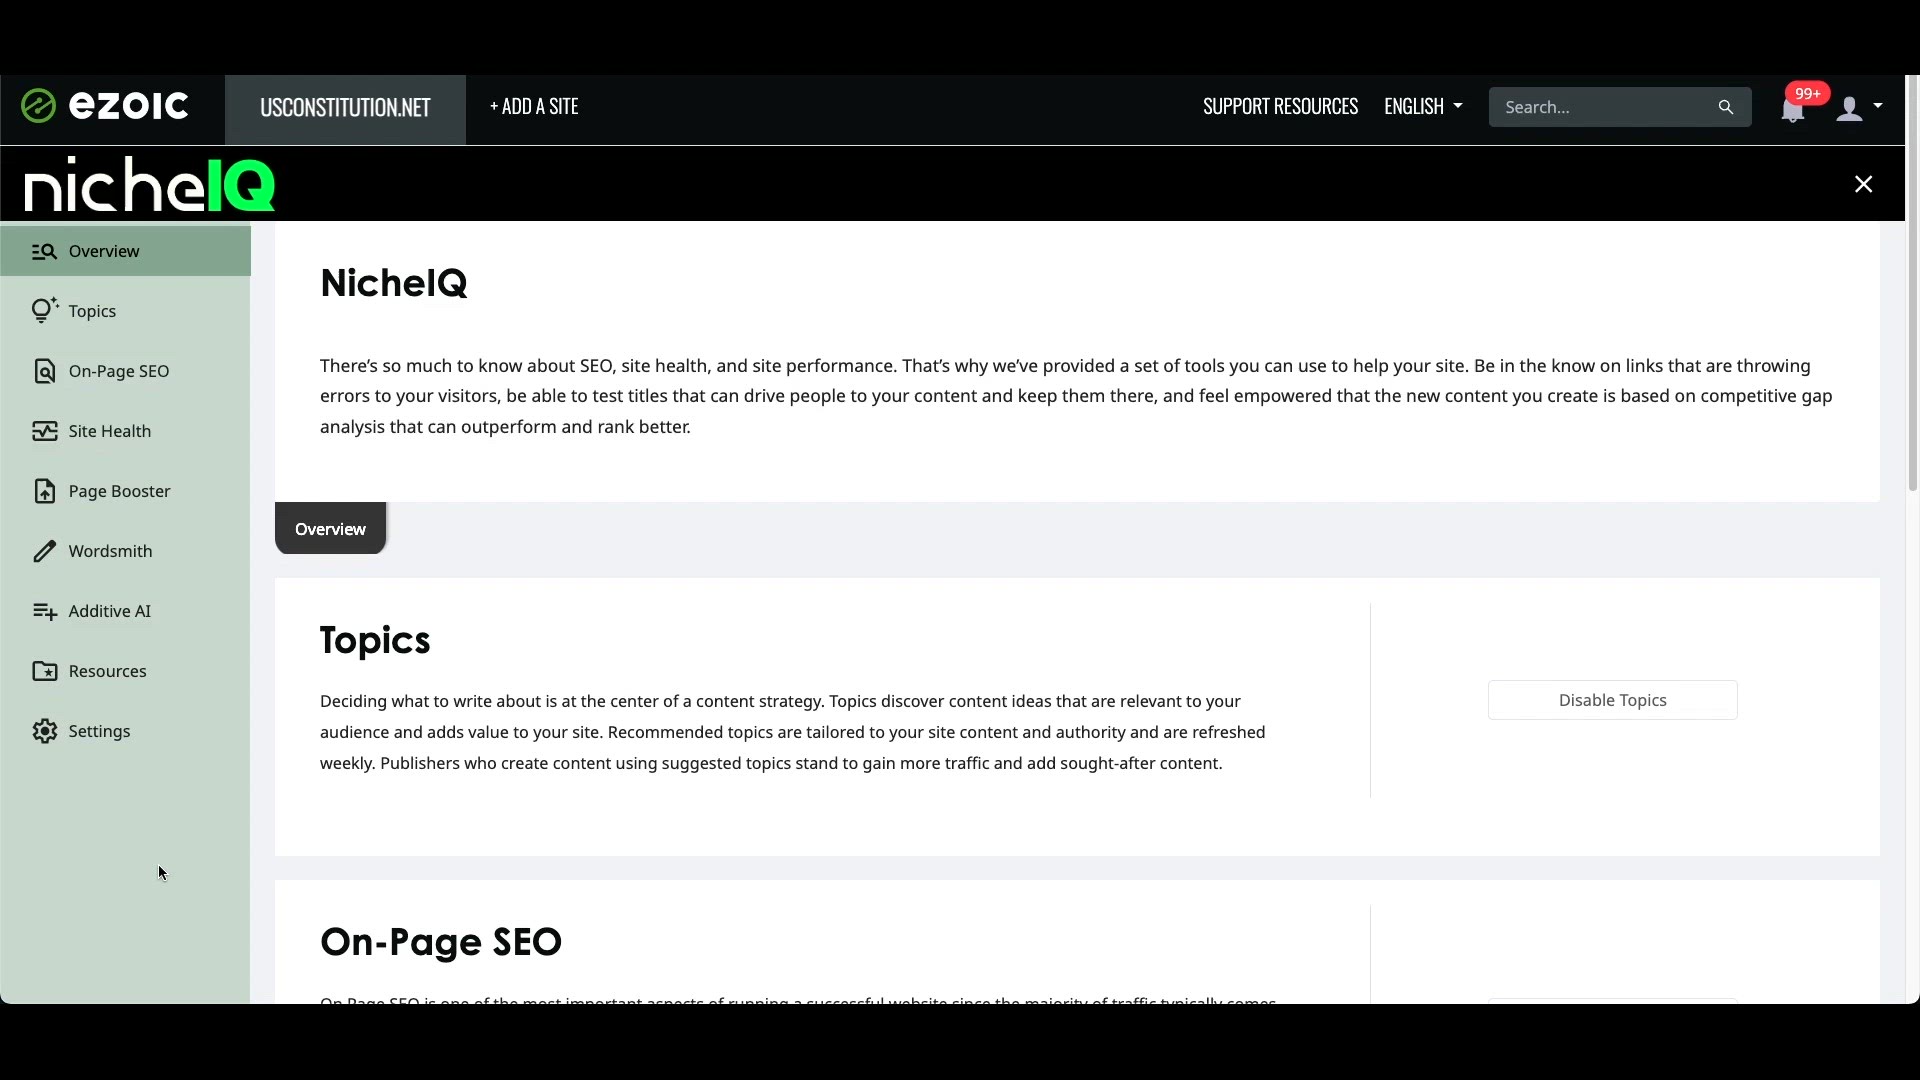Select the USCONSTITUTION.NET site tab
1920x1080 pixels.
coord(345,109)
